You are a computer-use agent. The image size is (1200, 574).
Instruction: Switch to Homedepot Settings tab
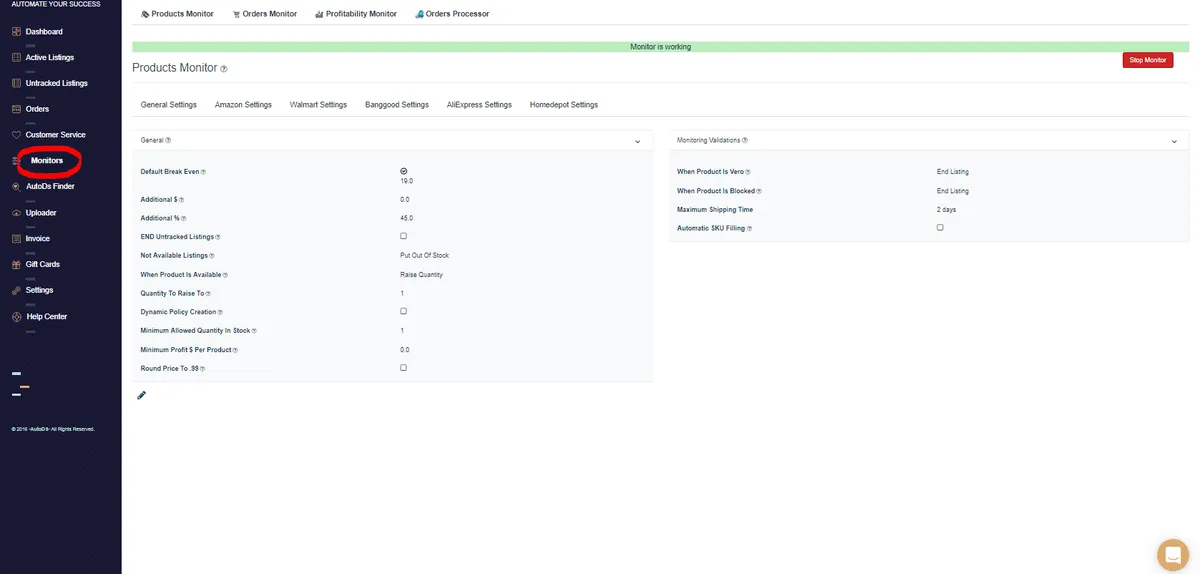pos(564,105)
